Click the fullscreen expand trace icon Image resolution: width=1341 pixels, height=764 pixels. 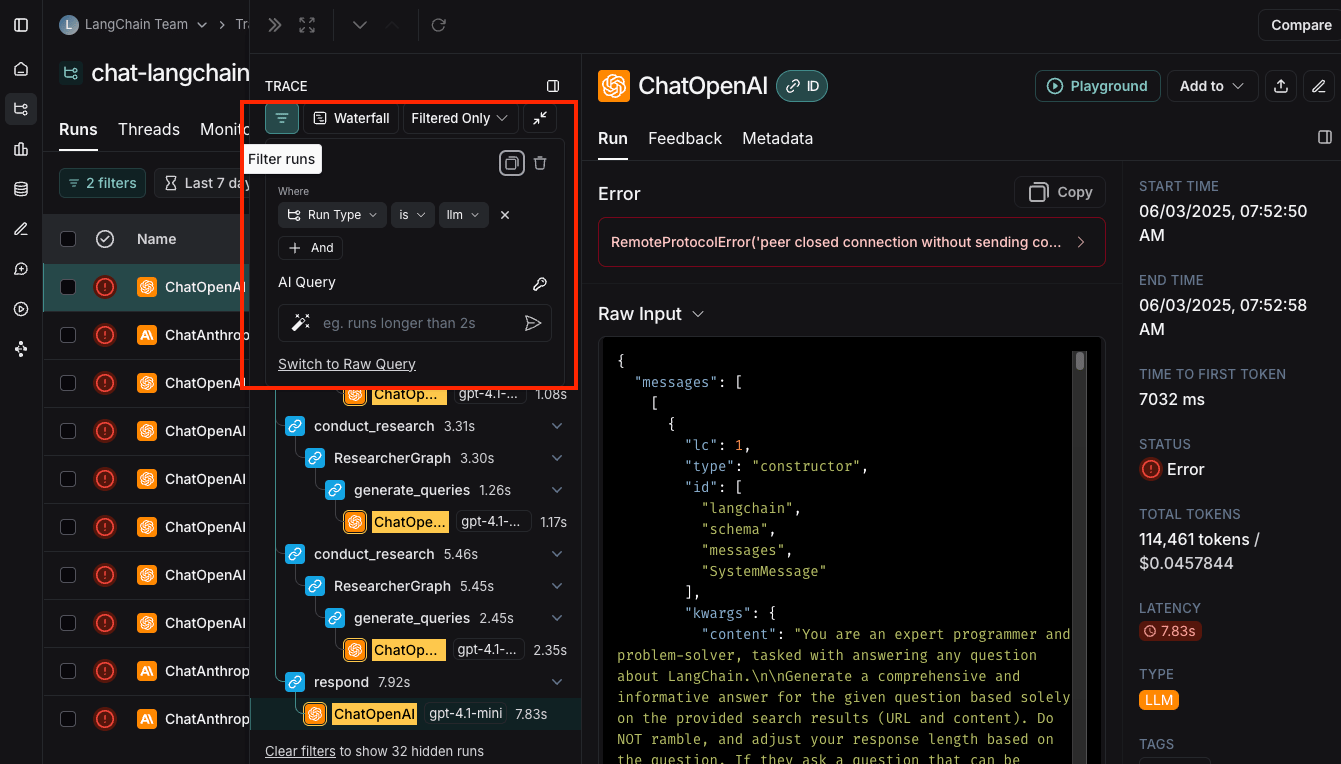pyautogui.click(x=307, y=25)
